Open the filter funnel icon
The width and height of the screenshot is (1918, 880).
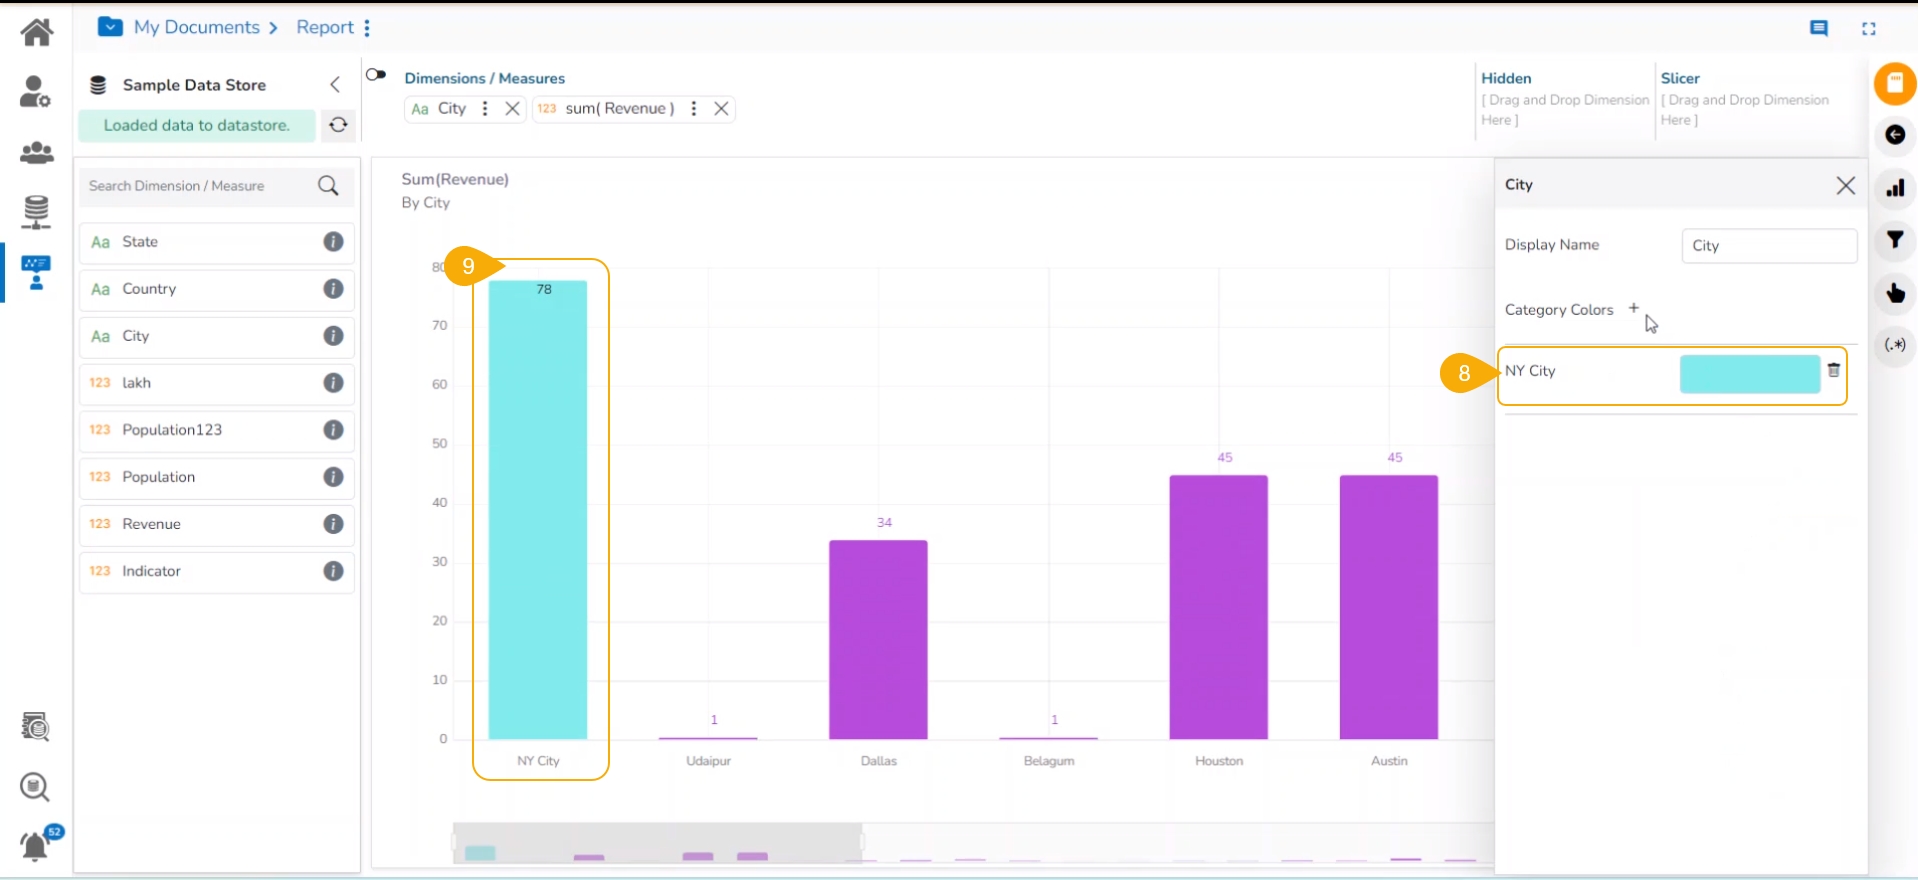point(1894,240)
